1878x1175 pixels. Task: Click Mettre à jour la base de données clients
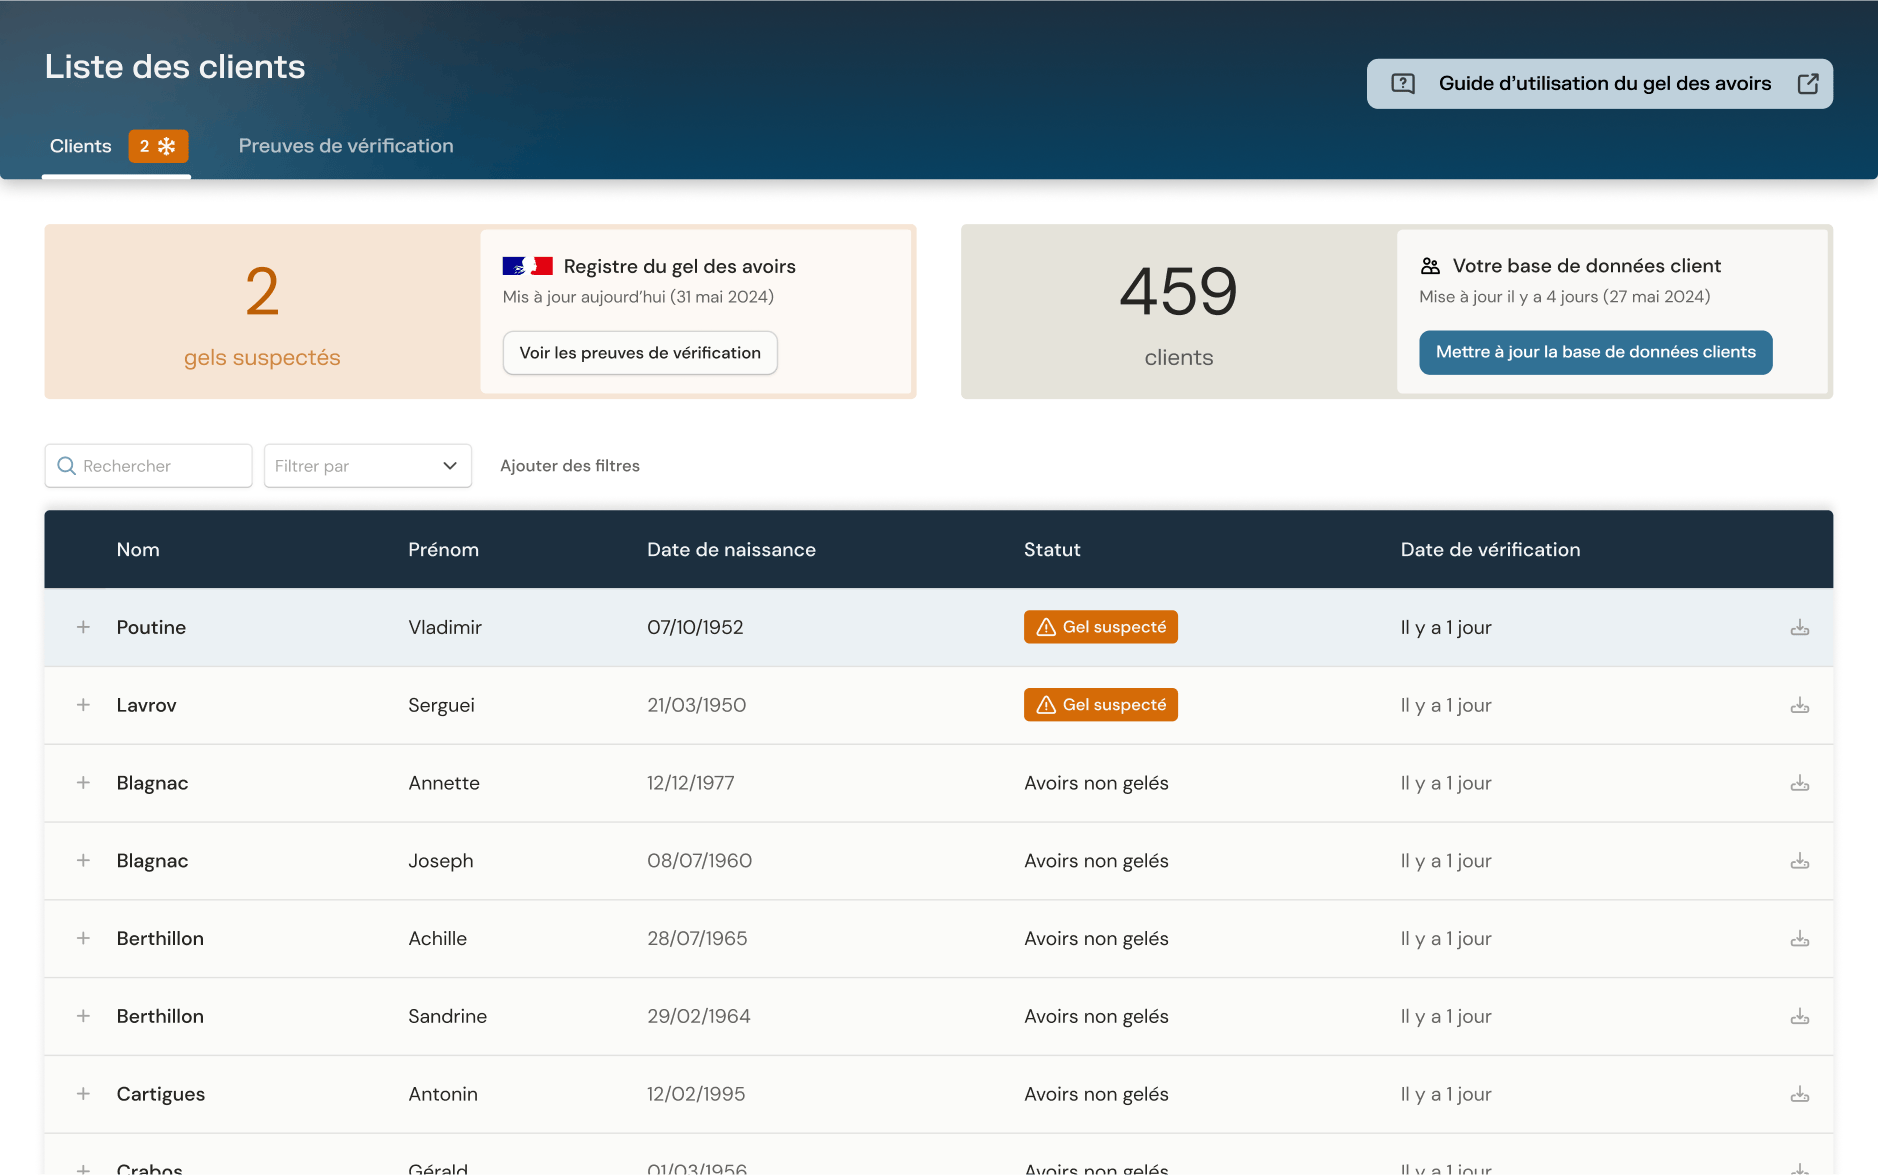click(1595, 352)
